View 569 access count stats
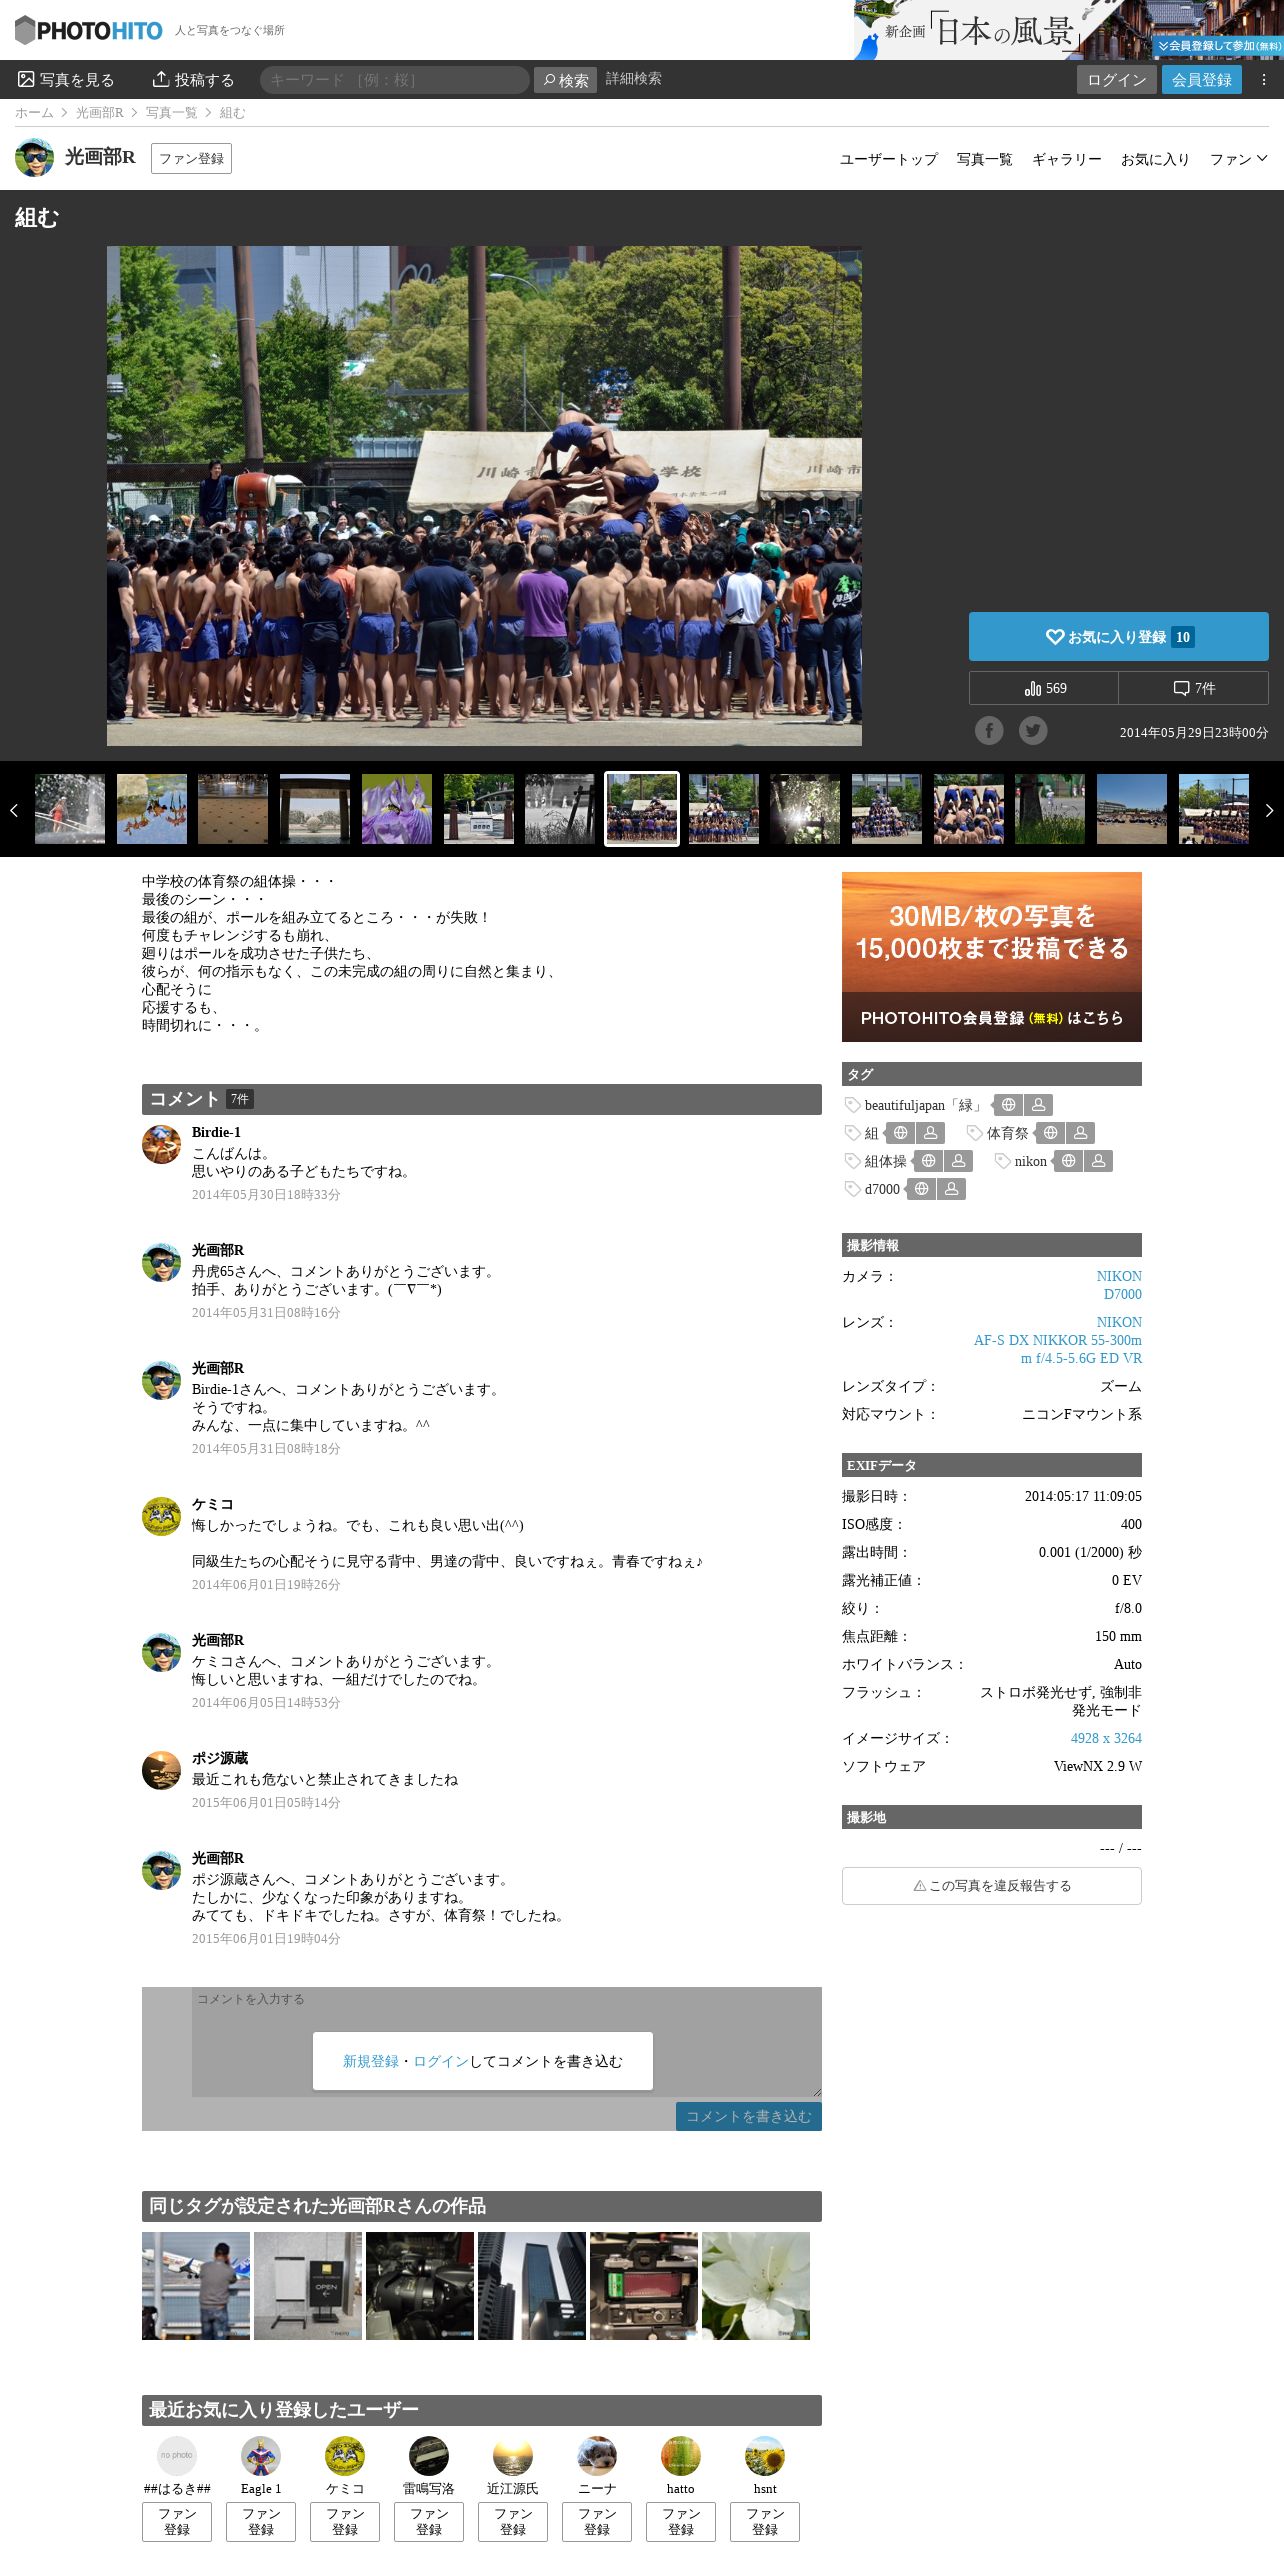Viewport: 1284px width, 2568px height. pos(1043,688)
